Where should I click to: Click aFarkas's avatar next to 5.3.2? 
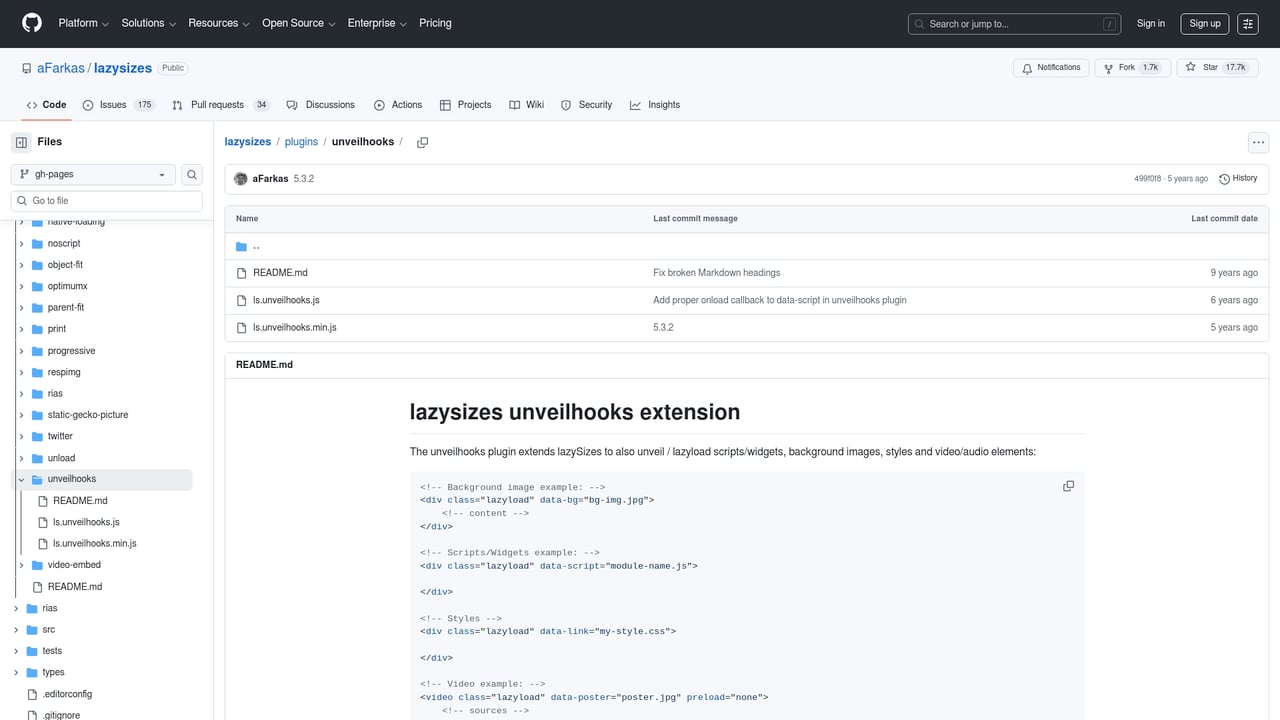tap(240, 178)
